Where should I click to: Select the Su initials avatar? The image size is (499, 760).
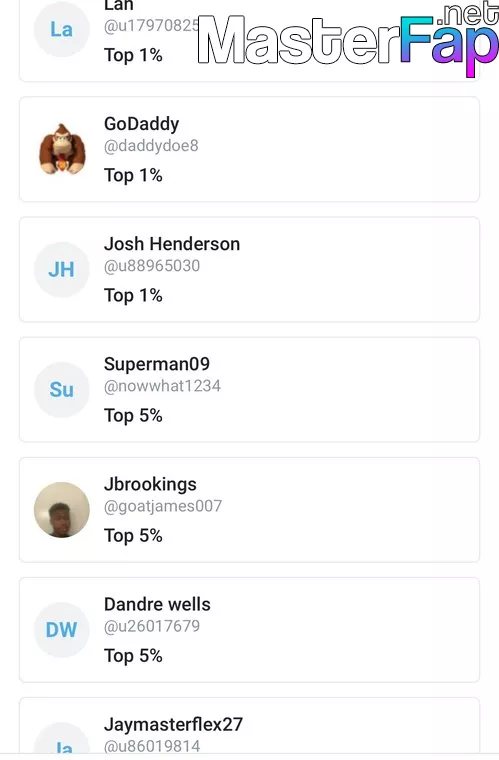62,390
